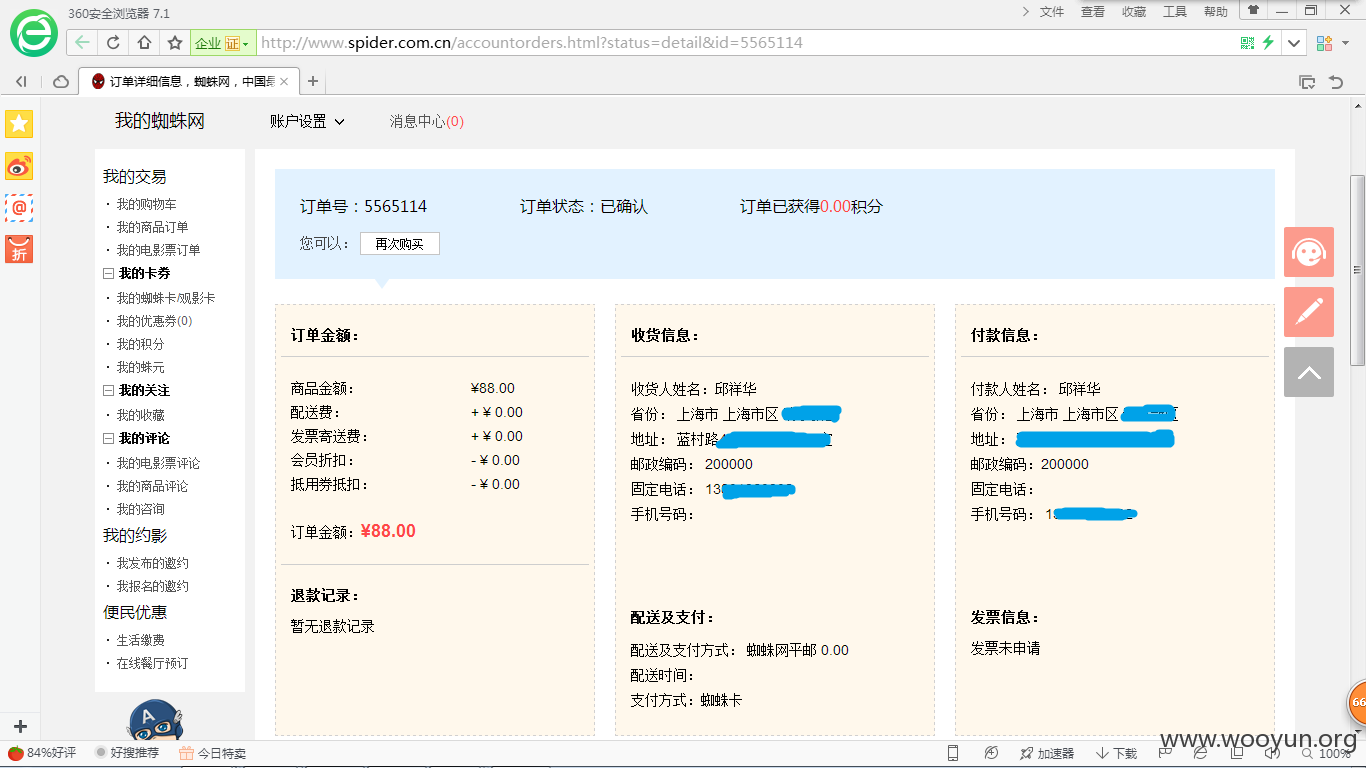Open the mail @ icon in sidebar
The height and width of the screenshot is (768, 1366).
19,208
